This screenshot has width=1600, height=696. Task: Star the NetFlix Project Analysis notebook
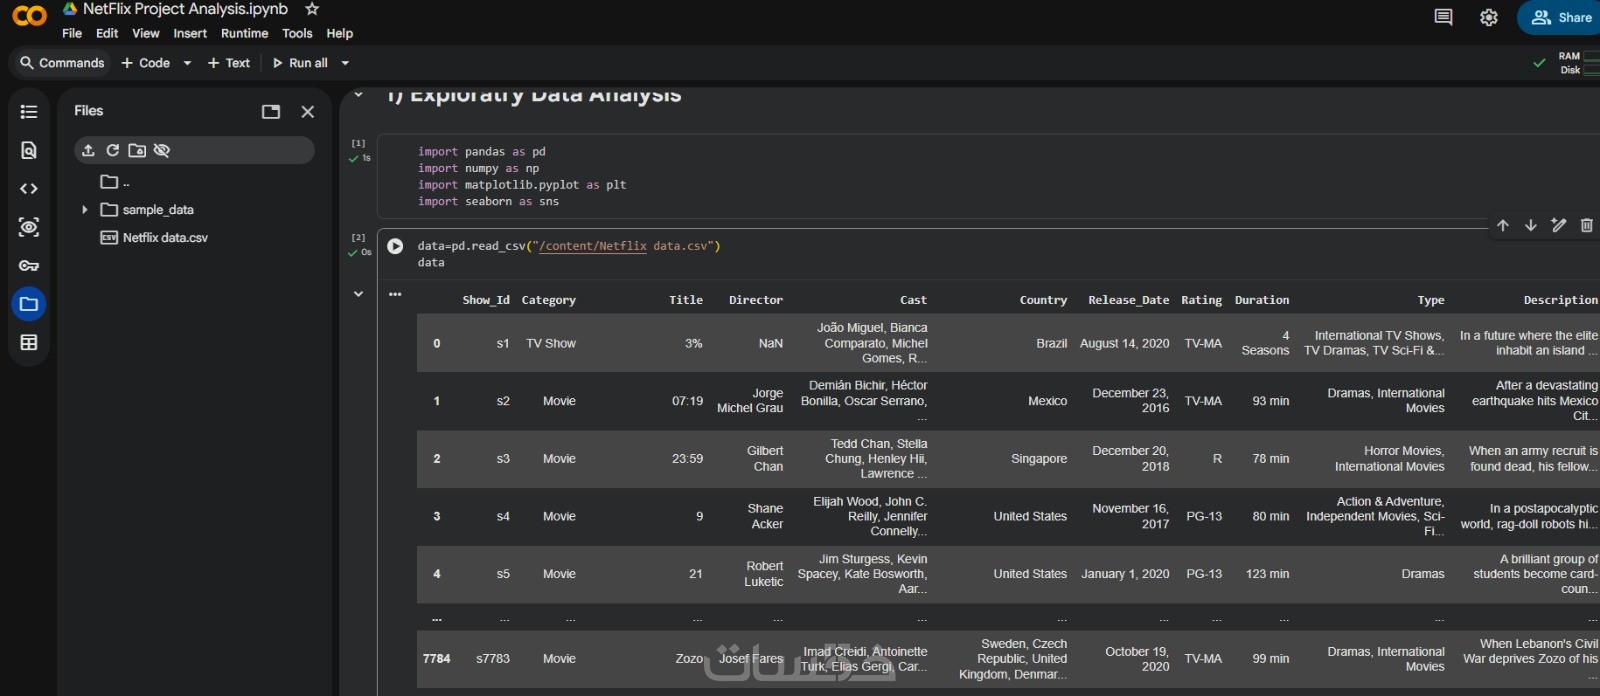tap(312, 9)
